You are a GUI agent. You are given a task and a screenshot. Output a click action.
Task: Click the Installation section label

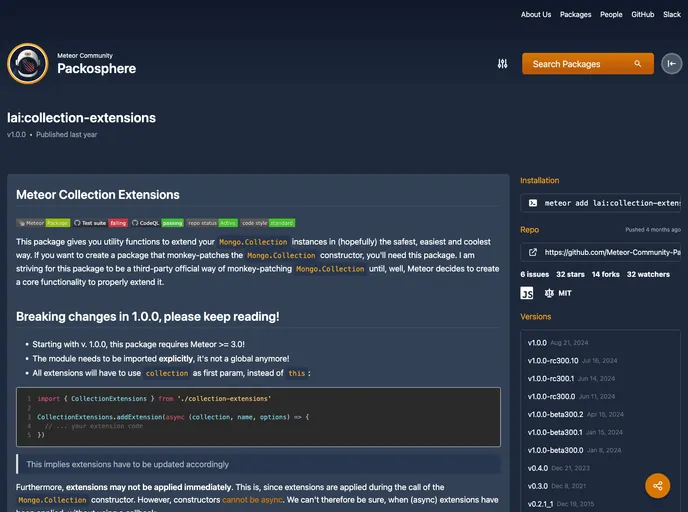pos(539,180)
